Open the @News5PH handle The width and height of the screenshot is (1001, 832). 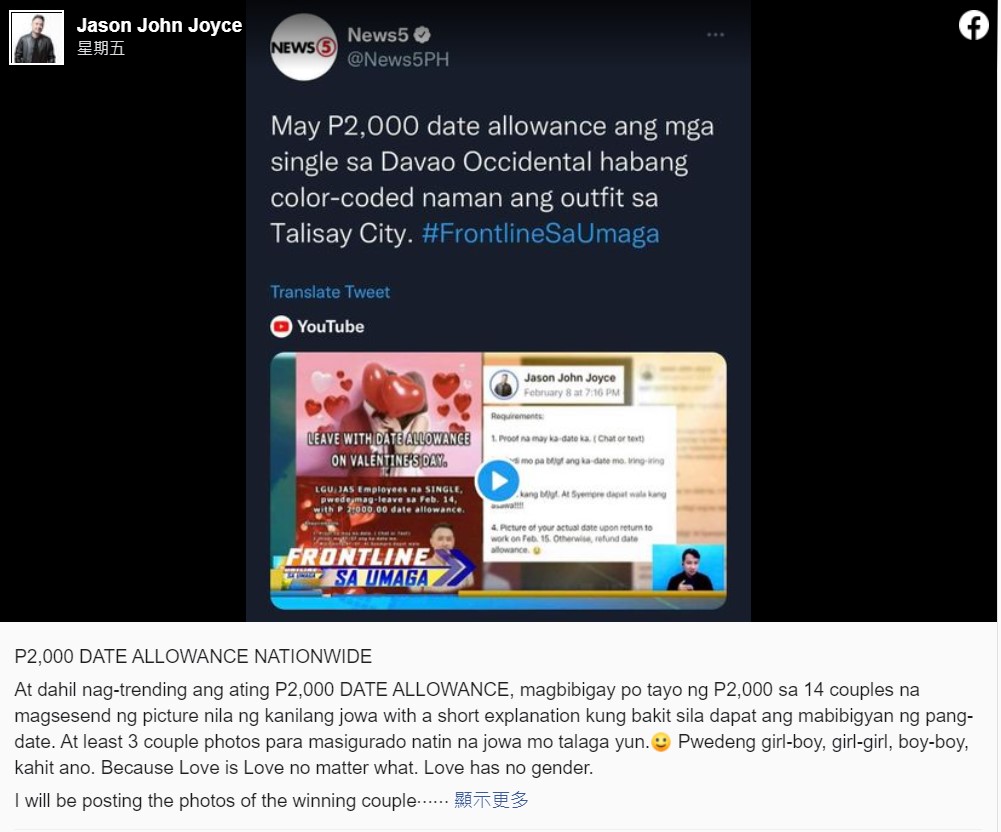tap(398, 59)
